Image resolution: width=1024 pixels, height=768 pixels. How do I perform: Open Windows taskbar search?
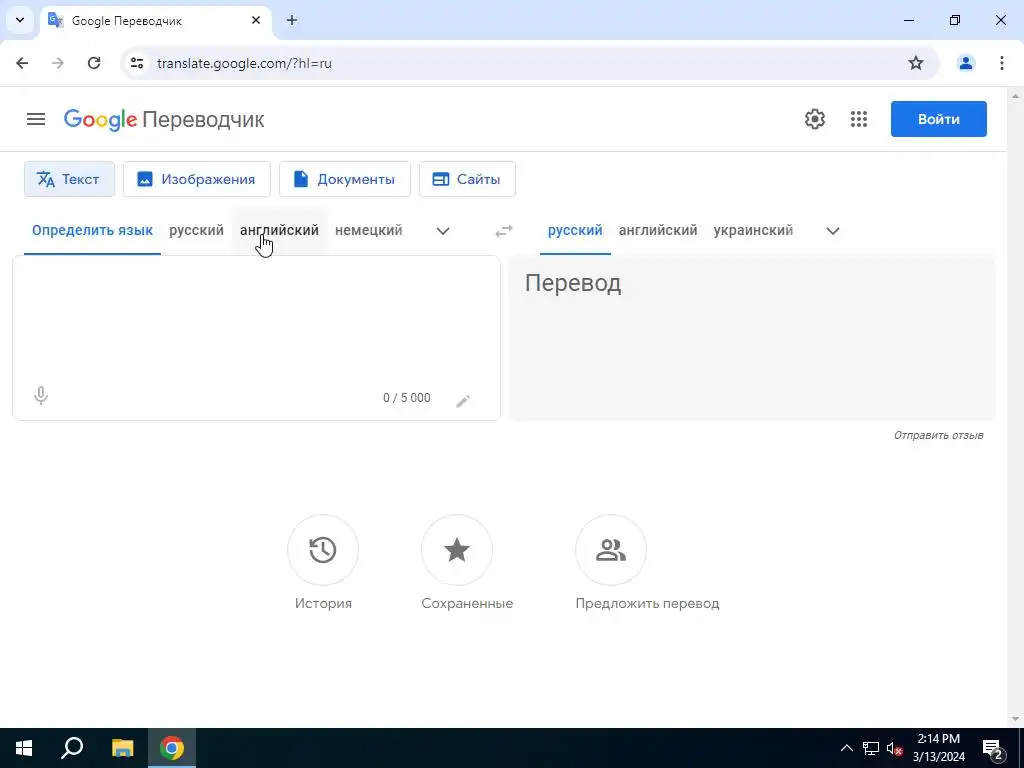tap(72, 748)
